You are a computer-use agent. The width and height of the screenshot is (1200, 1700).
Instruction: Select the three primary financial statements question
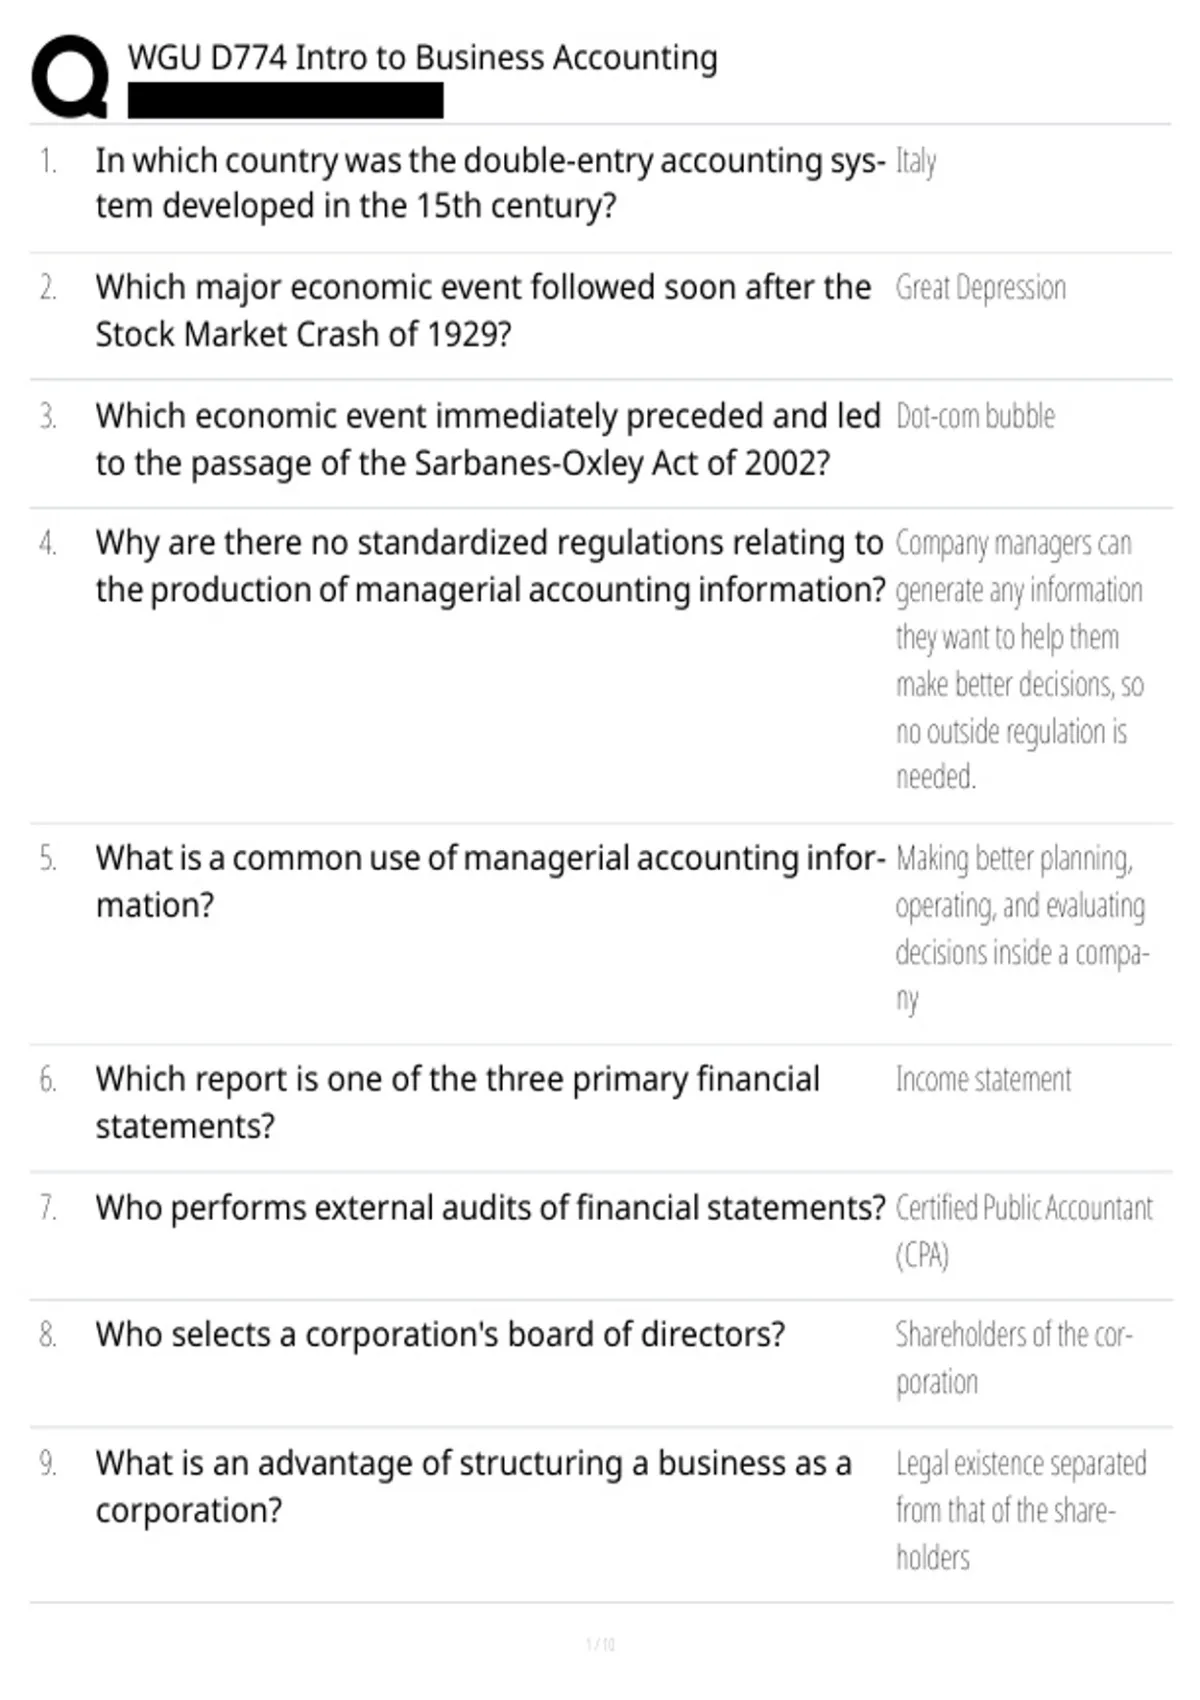(457, 1102)
